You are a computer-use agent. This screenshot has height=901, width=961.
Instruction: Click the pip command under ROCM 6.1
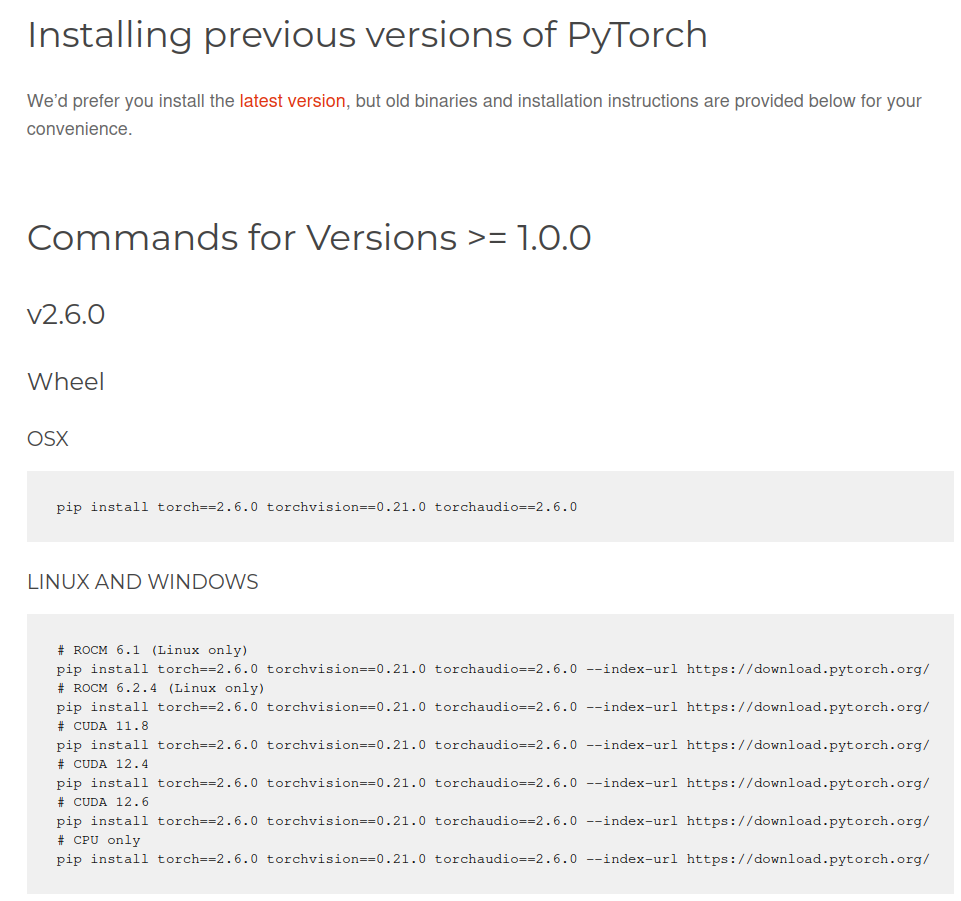pyautogui.click(x=493, y=669)
